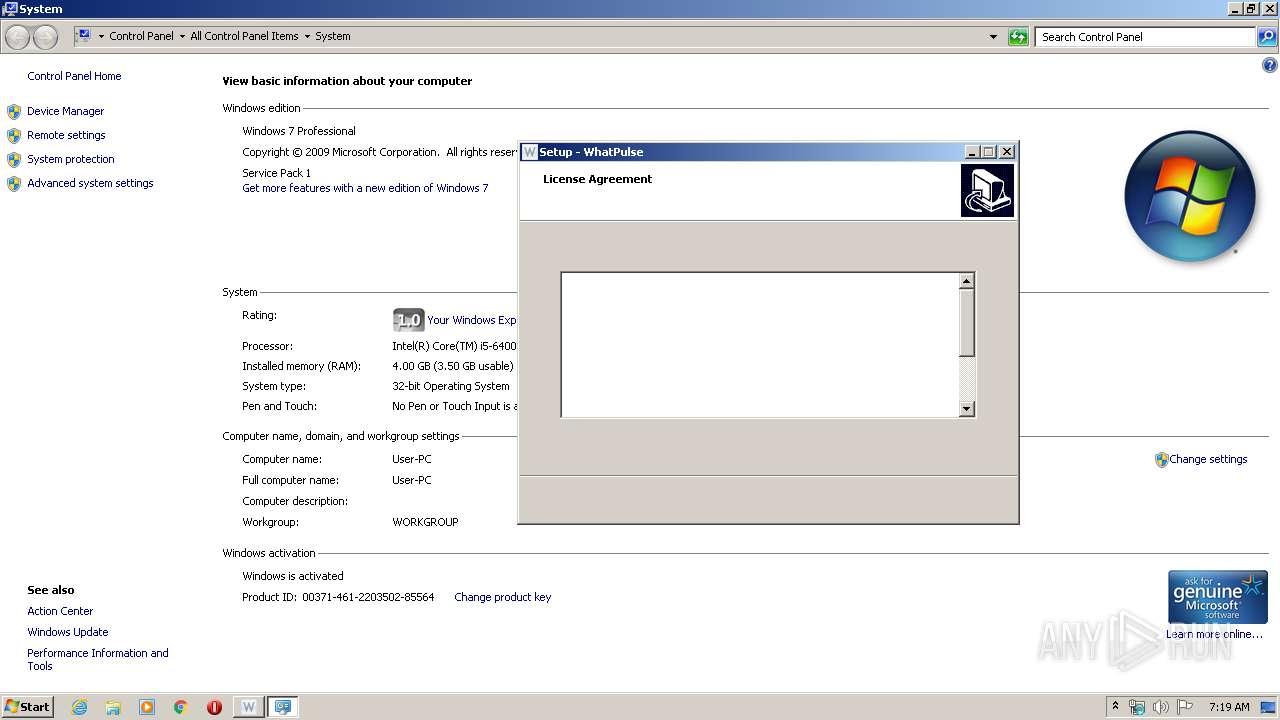
Task: Click the Show desktop button
Action: coord(1268,707)
